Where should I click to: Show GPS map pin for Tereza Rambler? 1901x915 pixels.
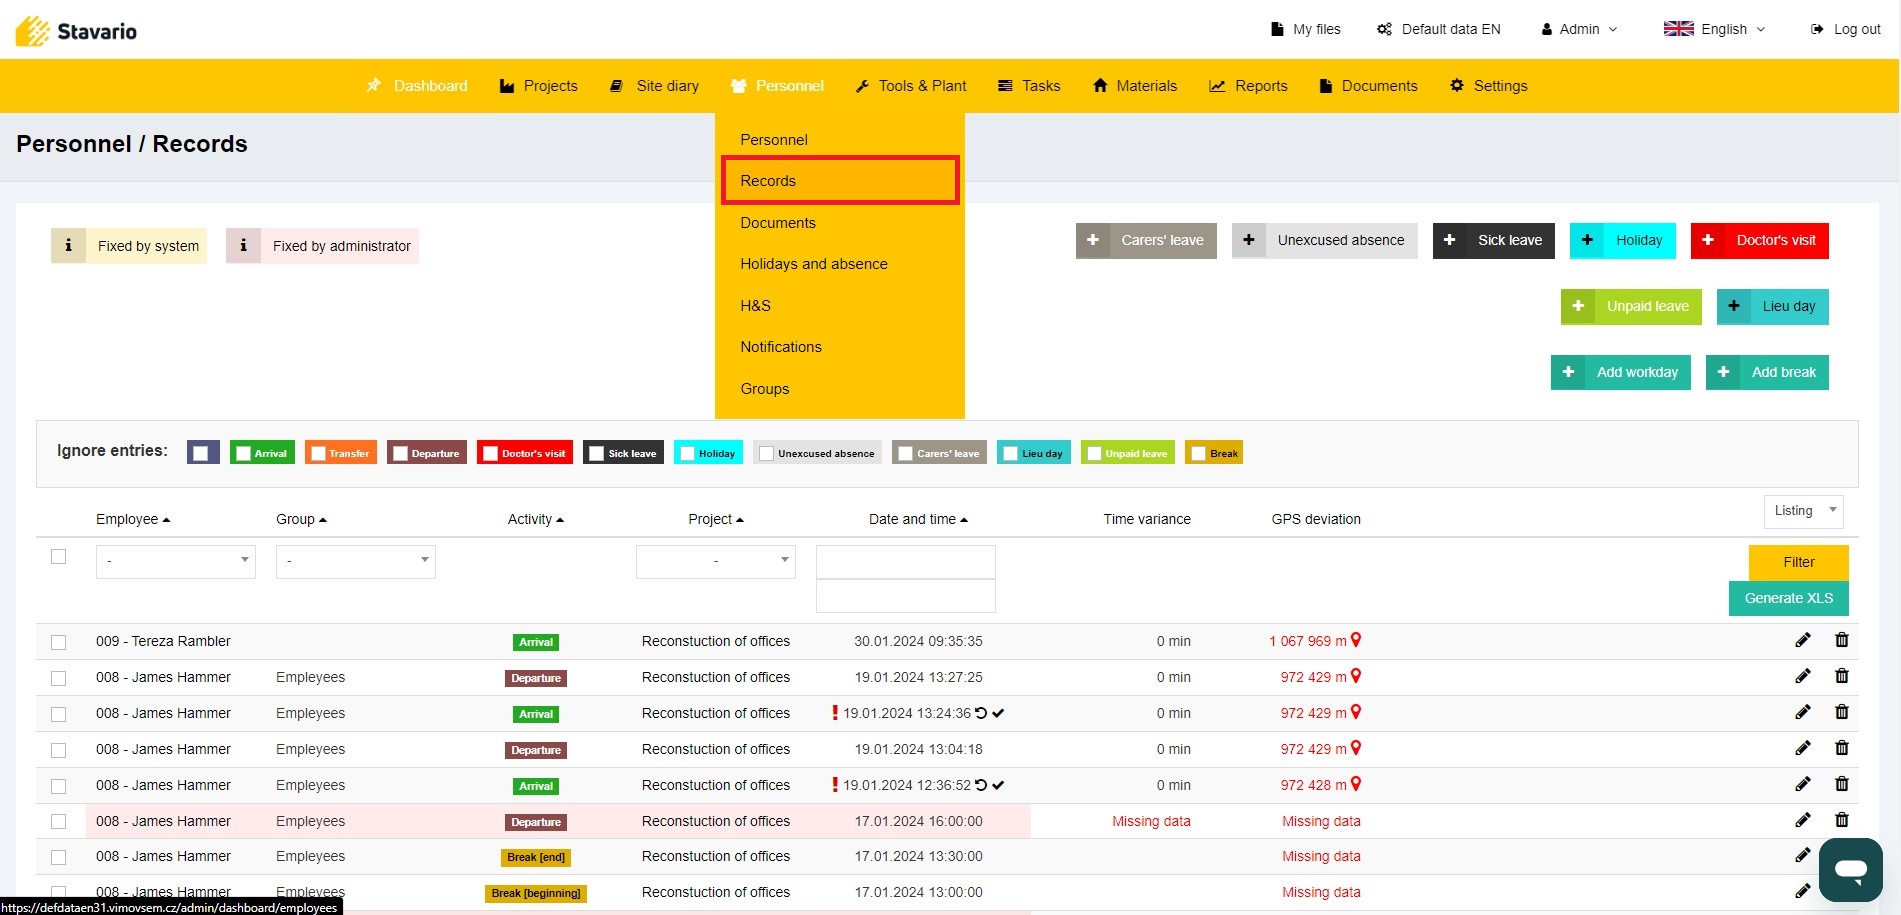click(x=1356, y=640)
